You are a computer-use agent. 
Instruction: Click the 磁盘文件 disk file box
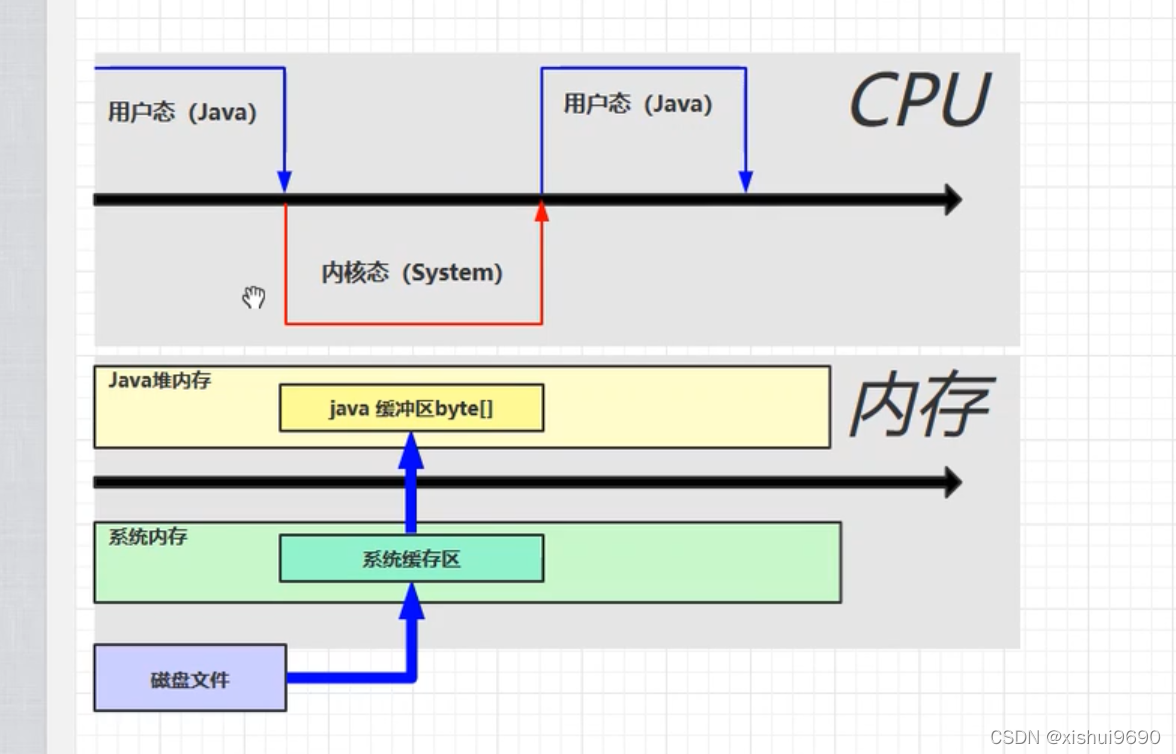pyautogui.click(x=190, y=678)
